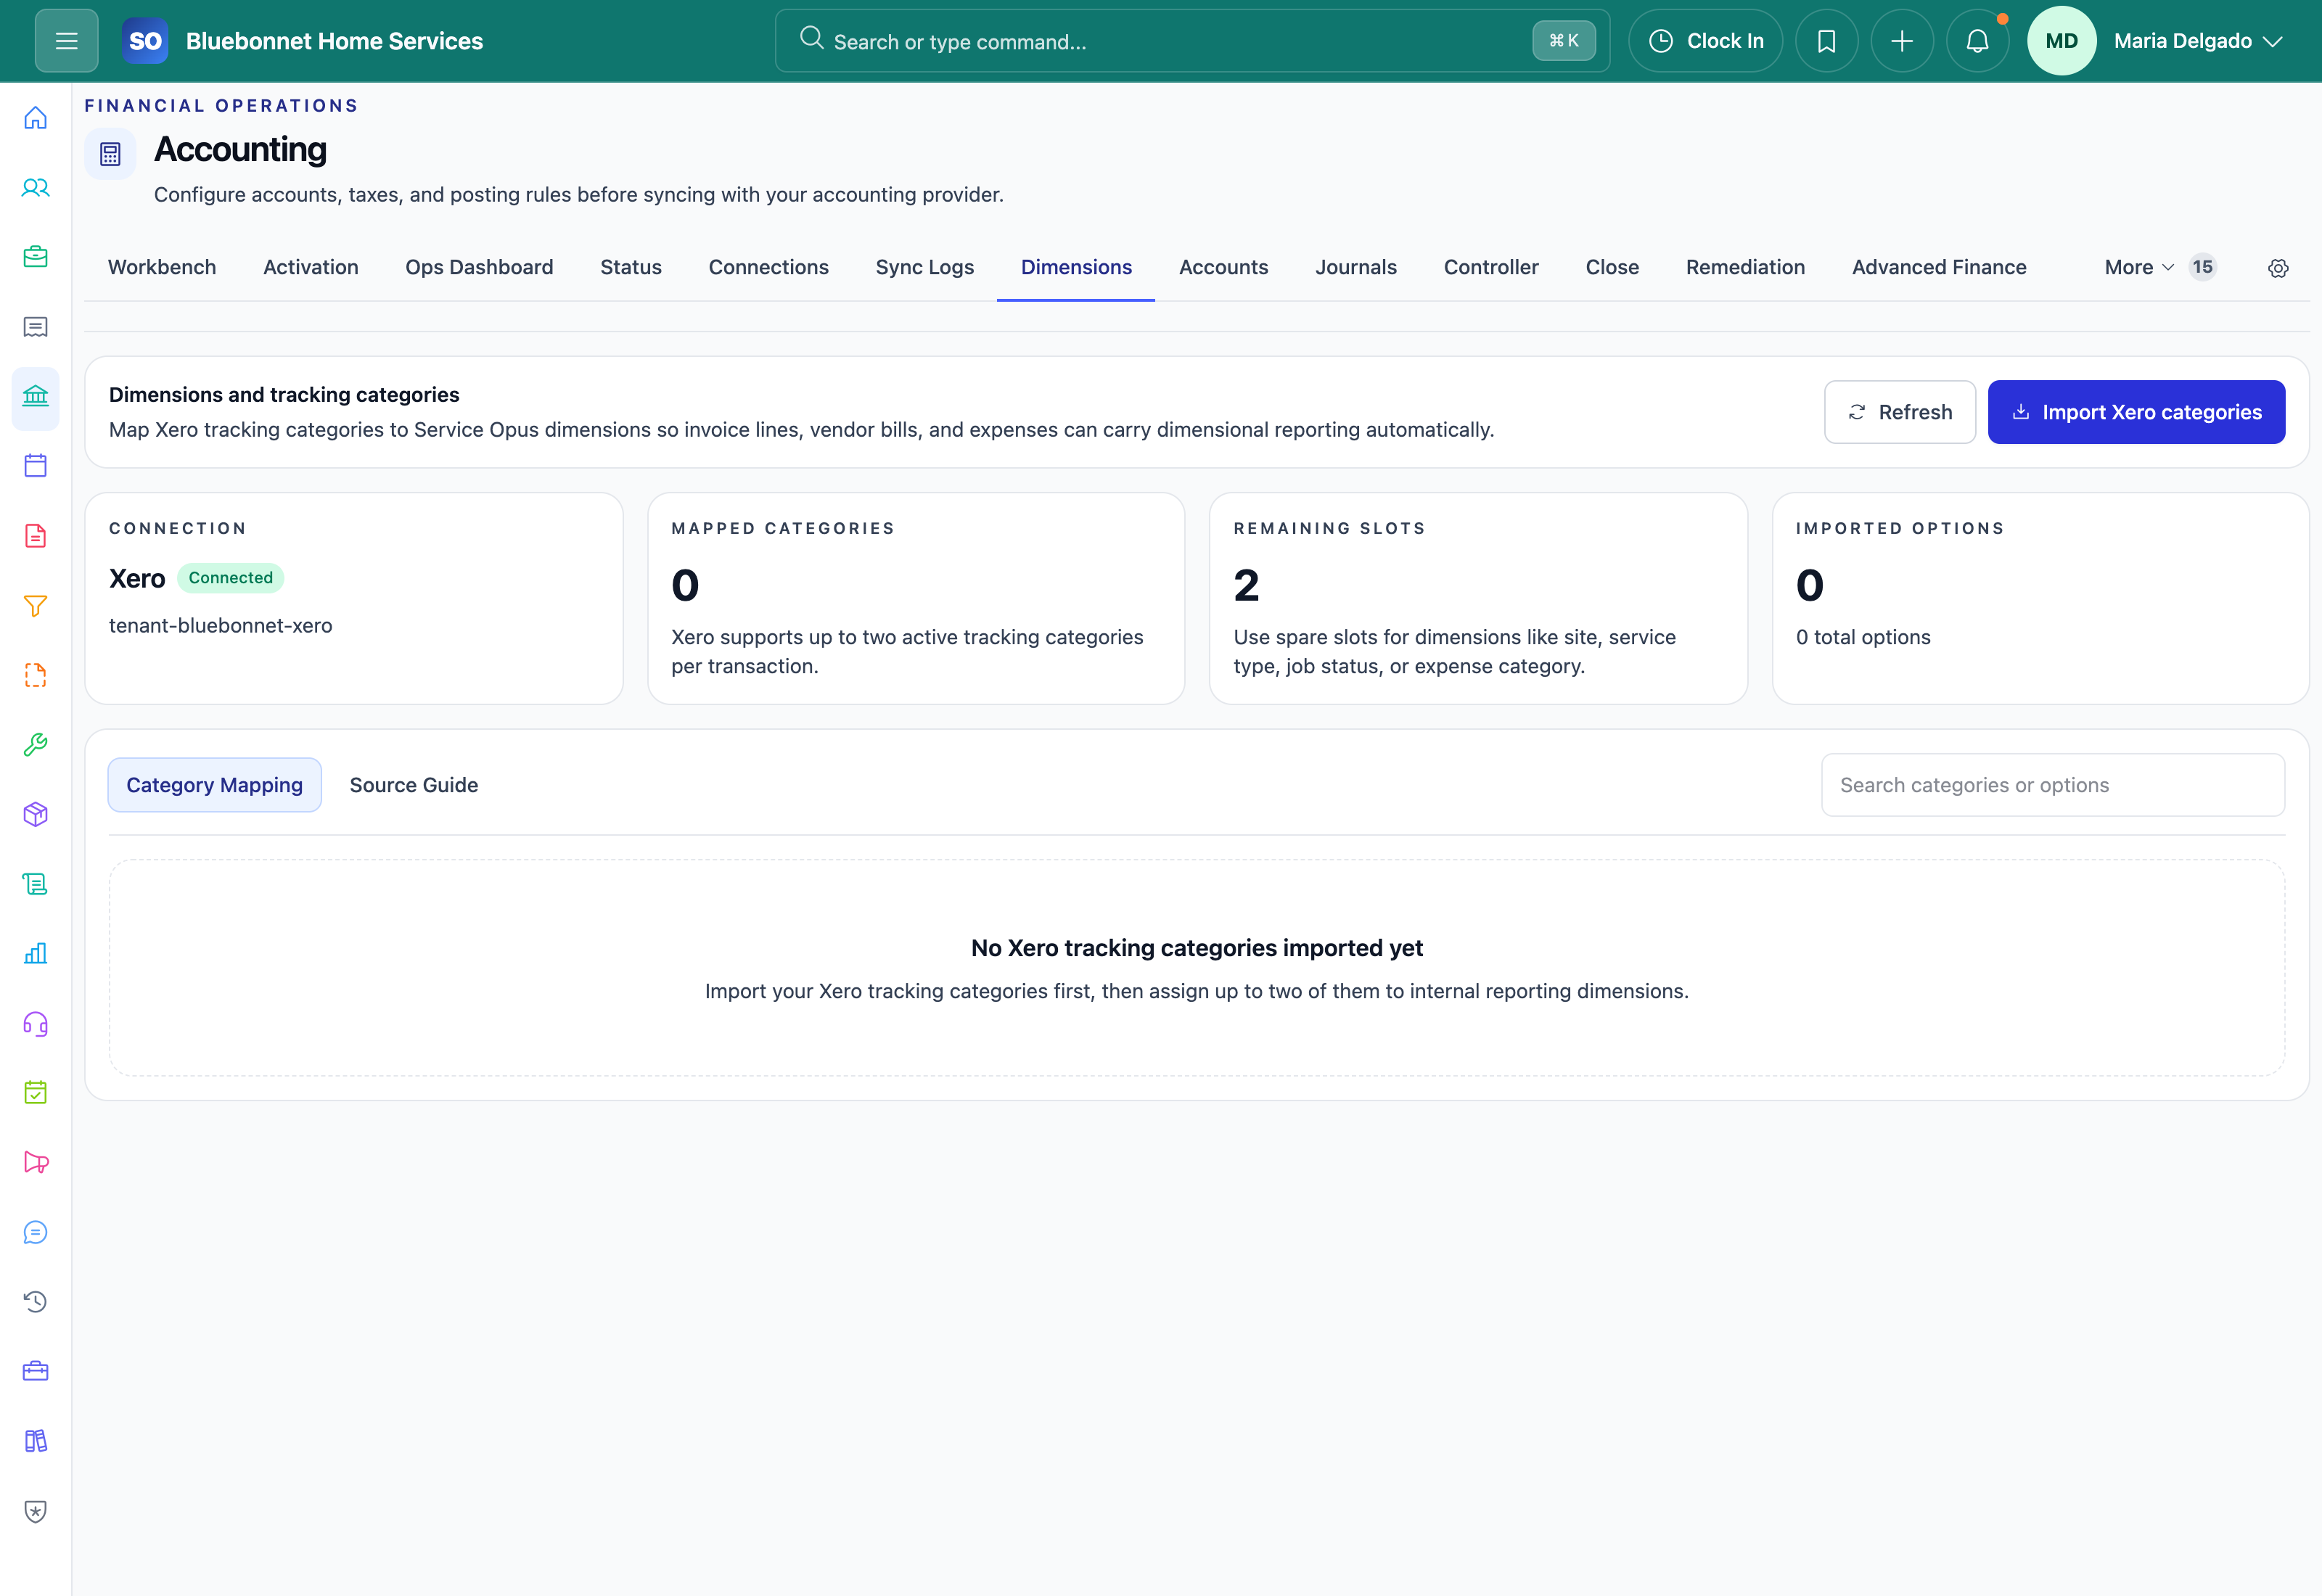Click the 15 count badge beside More
The width and height of the screenshot is (2322, 1596).
[x=2202, y=267]
